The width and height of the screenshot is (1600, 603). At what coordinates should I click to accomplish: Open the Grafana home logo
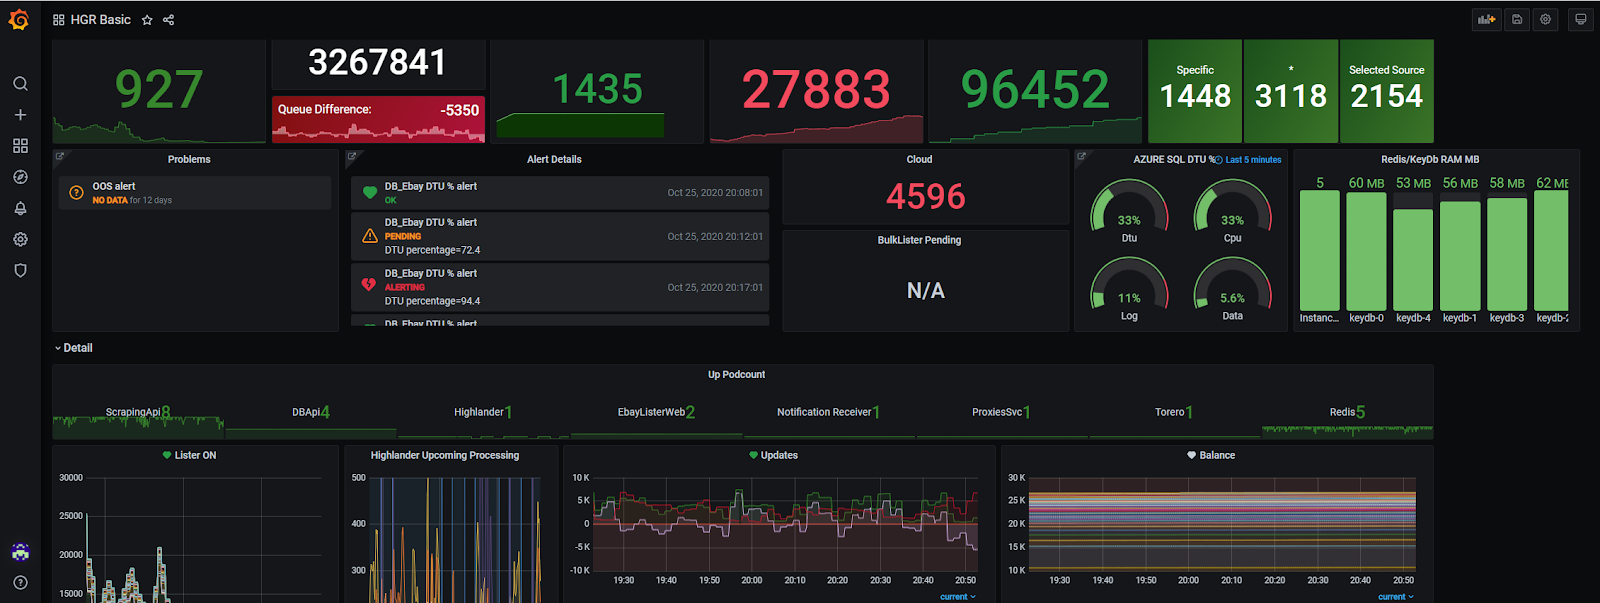(19, 19)
